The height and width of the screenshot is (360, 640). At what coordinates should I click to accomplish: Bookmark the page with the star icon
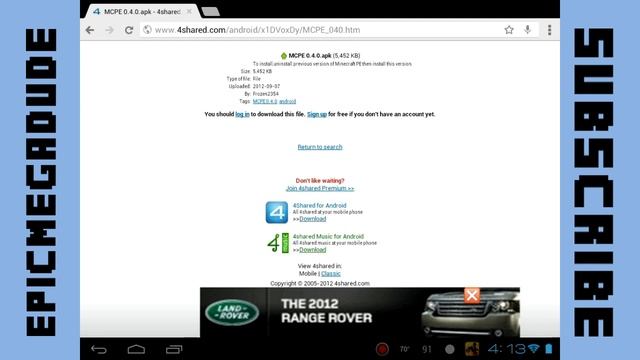(x=509, y=29)
